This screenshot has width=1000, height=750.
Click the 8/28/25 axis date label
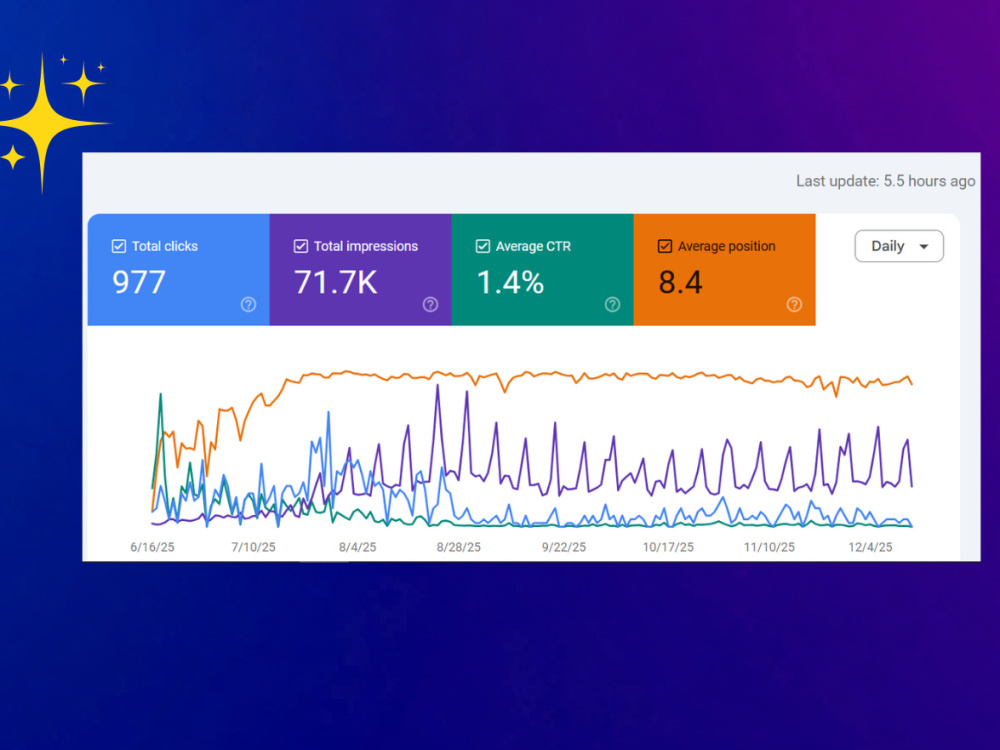pos(459,547)
